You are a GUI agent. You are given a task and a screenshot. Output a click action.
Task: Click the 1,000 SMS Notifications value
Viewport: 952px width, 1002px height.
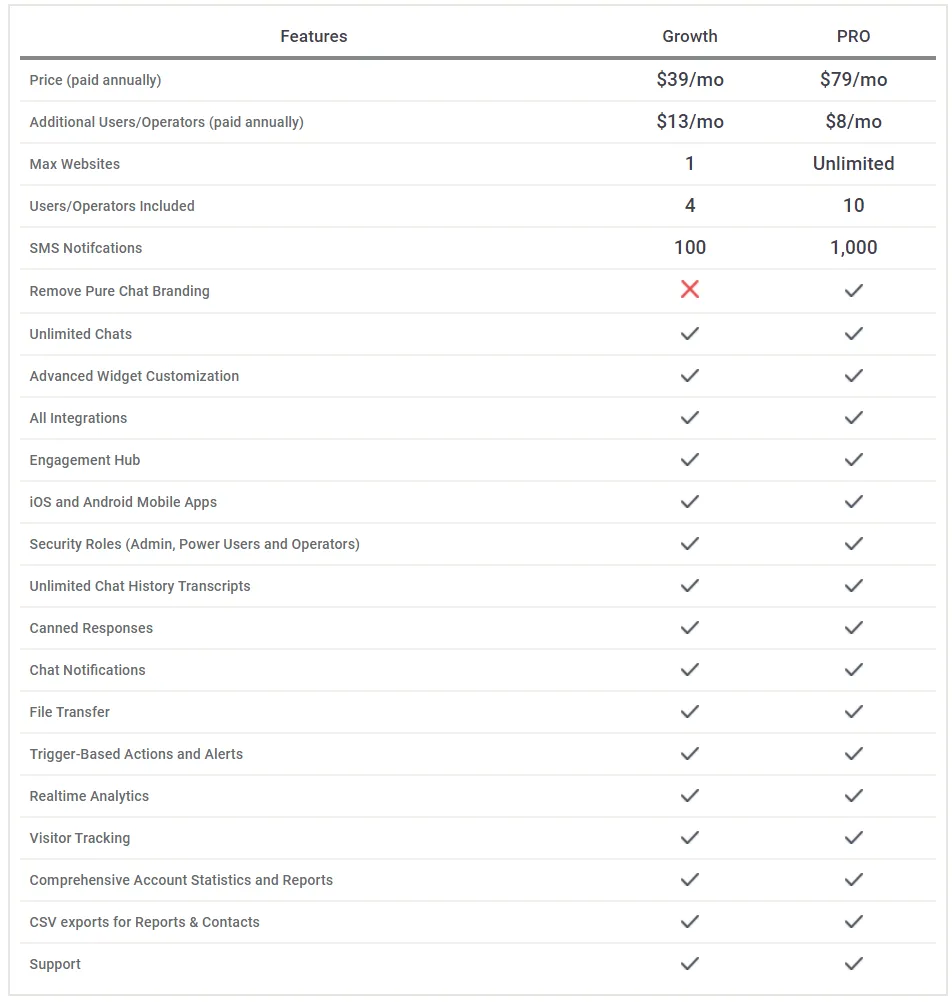tap(854, 247)
